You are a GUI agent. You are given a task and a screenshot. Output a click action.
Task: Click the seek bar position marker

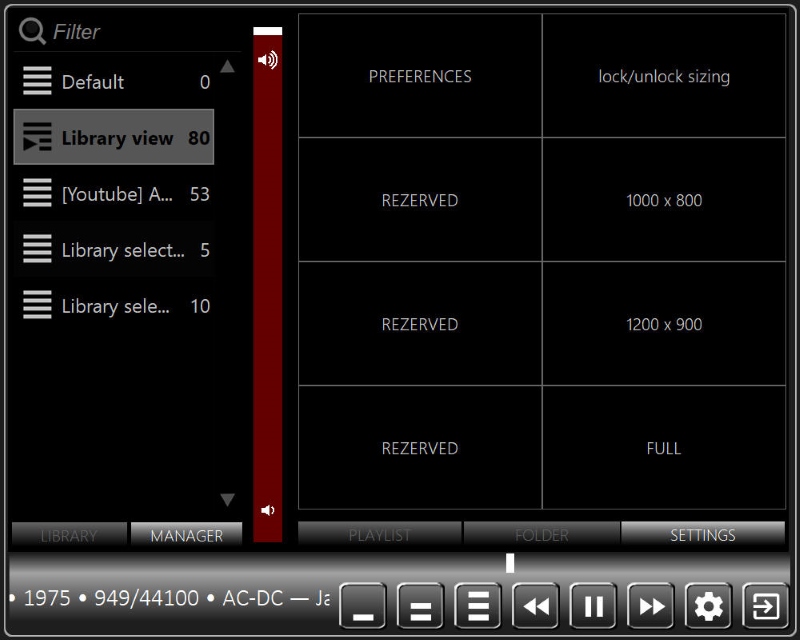[510, 563]
